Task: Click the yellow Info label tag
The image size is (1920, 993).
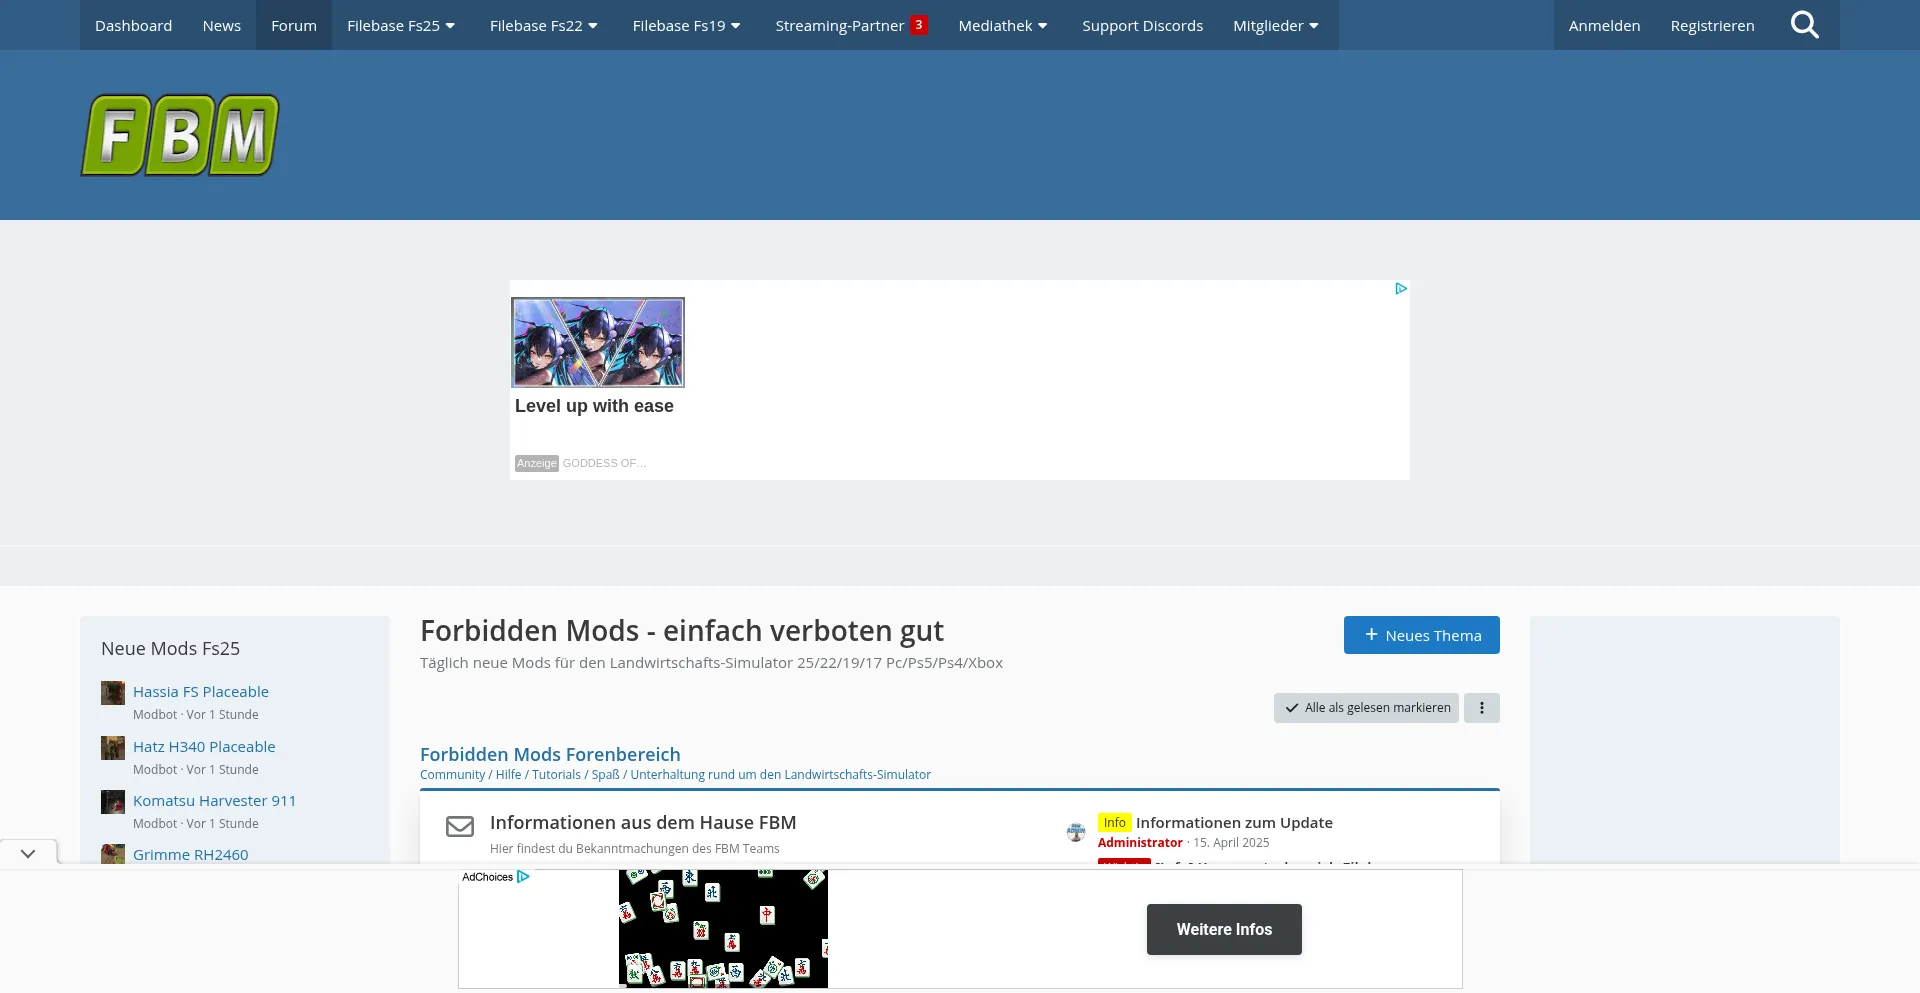Action: pos(1114,823)
